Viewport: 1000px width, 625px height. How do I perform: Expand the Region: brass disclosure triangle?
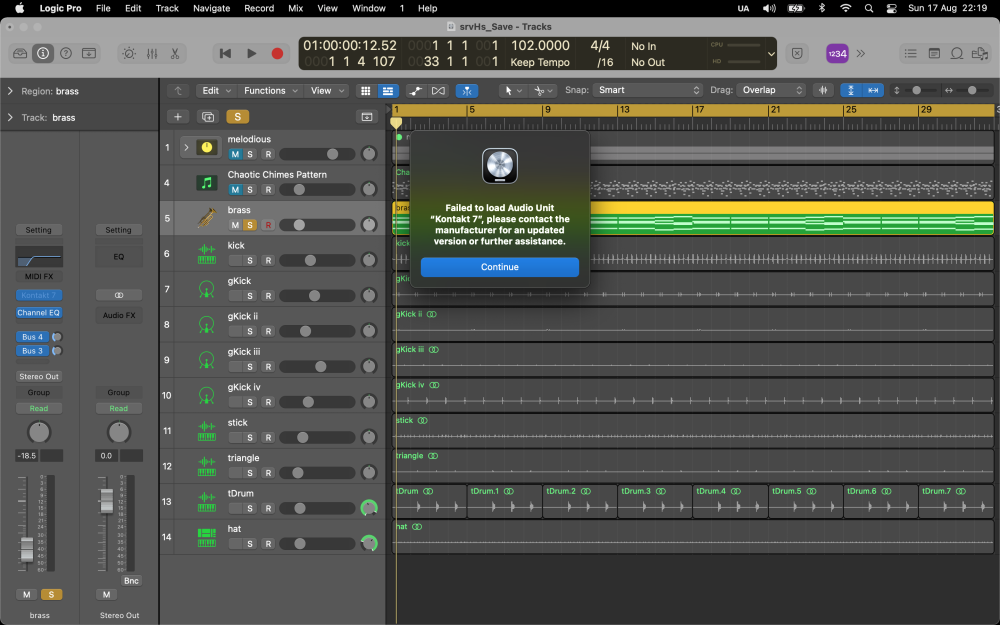(x=10, y=91)
